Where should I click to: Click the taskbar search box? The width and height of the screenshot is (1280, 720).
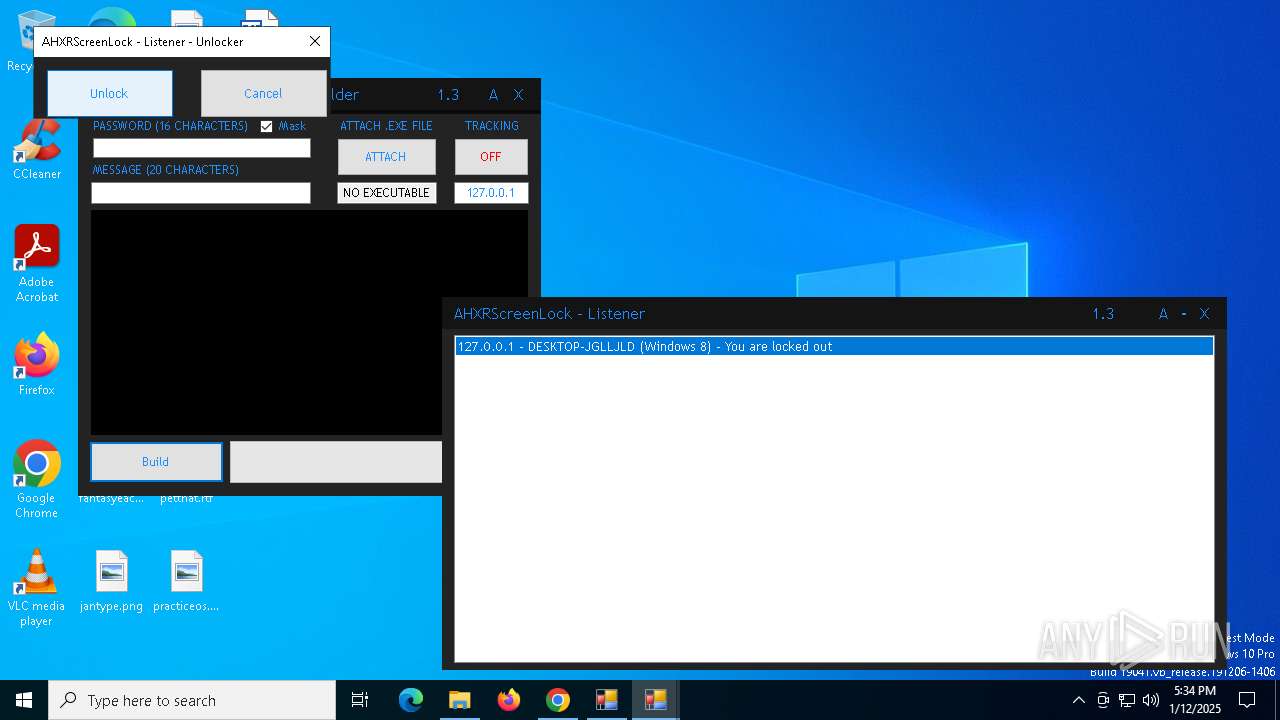pyautogui.click(x=192, y=700)
